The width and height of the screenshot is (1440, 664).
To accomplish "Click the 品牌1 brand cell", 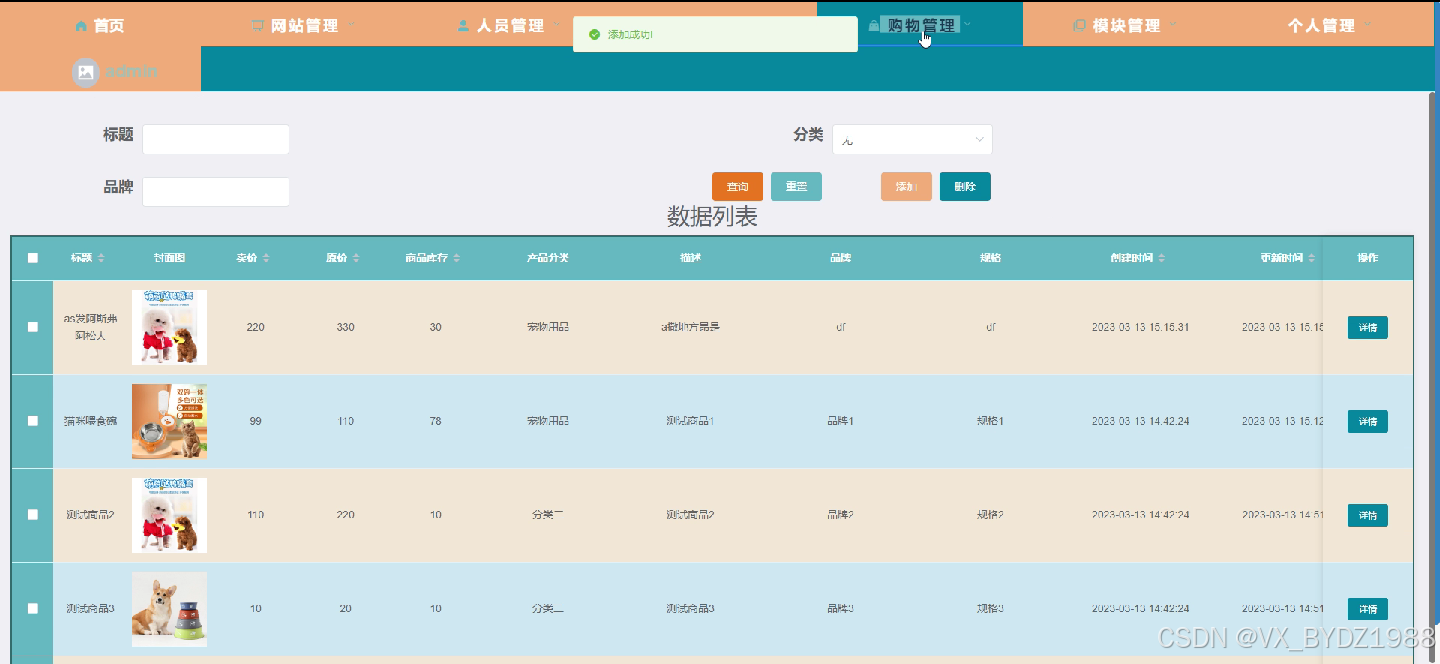I will point(840,422).
